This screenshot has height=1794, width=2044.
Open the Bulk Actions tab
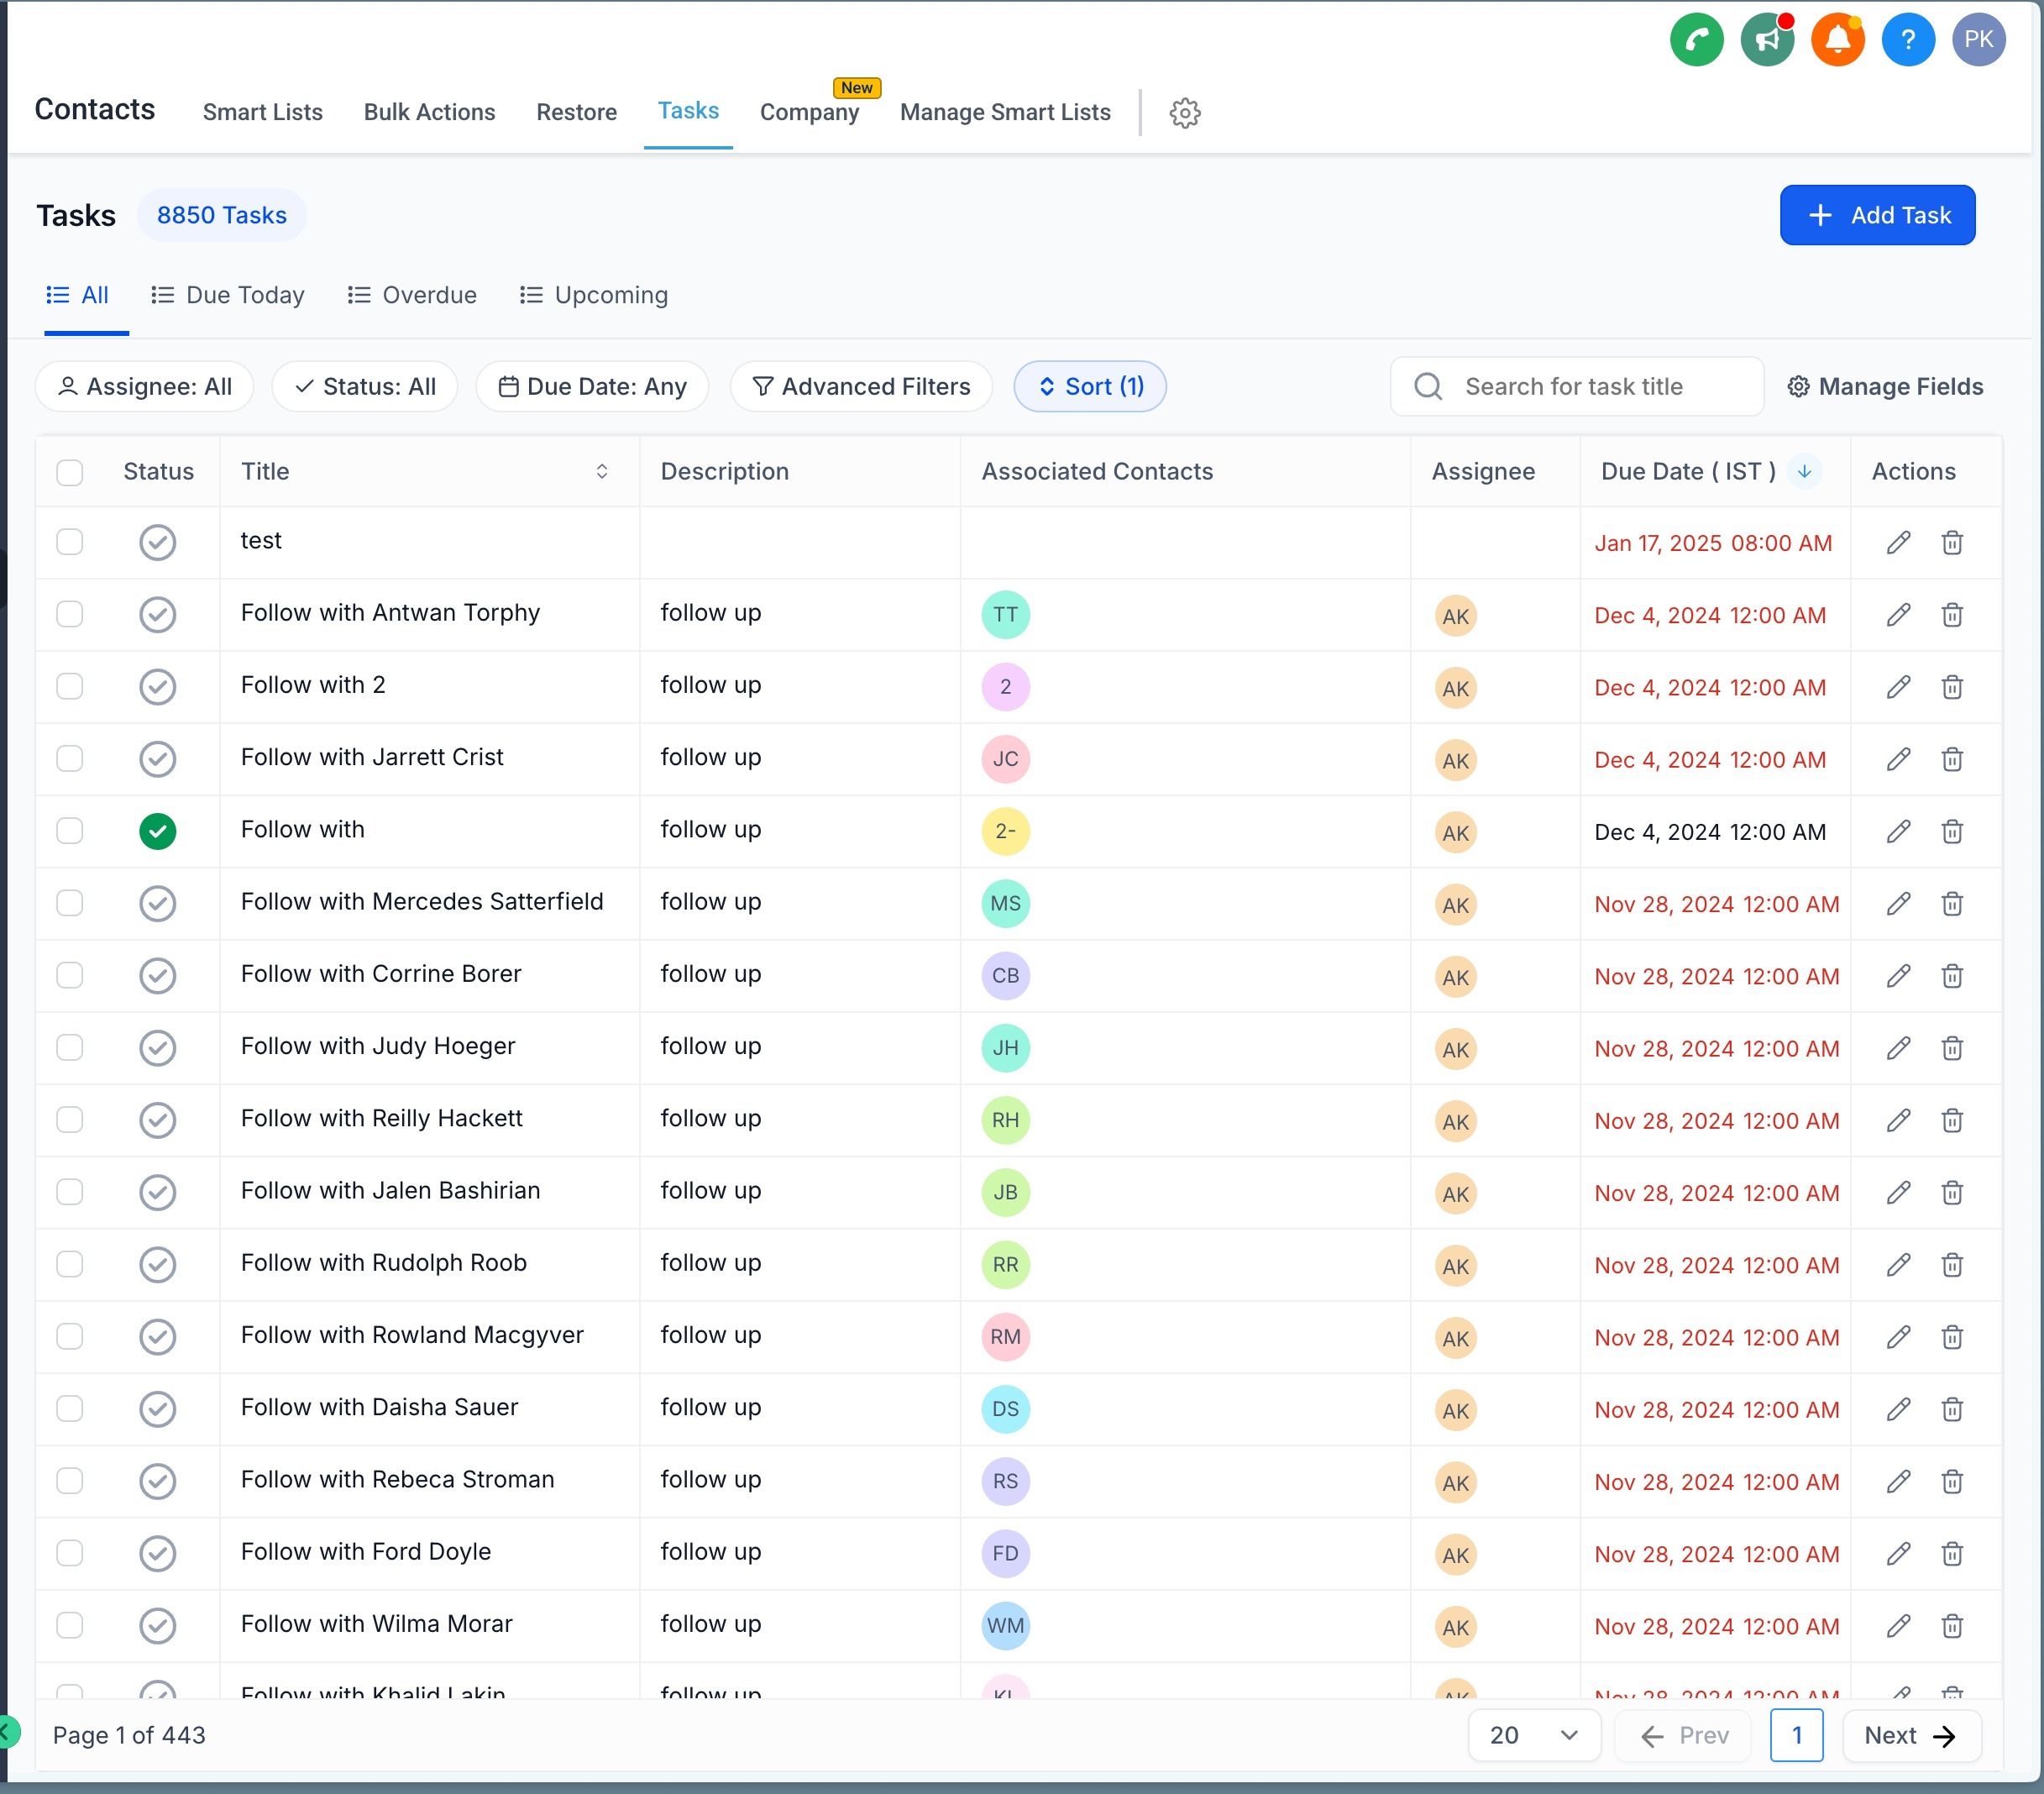click(x=429, y=113)
